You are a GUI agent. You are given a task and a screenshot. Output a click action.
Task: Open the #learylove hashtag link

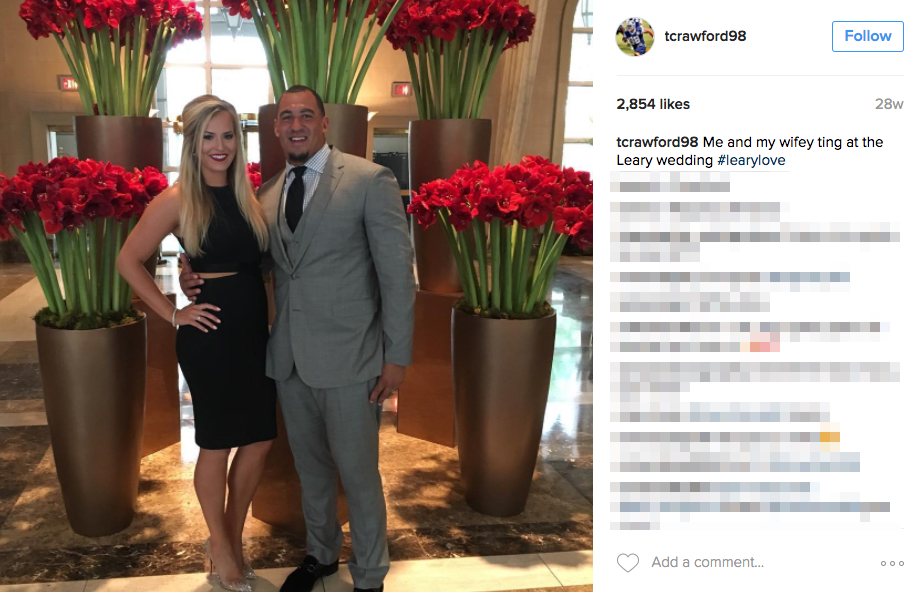tap(751, 160)
